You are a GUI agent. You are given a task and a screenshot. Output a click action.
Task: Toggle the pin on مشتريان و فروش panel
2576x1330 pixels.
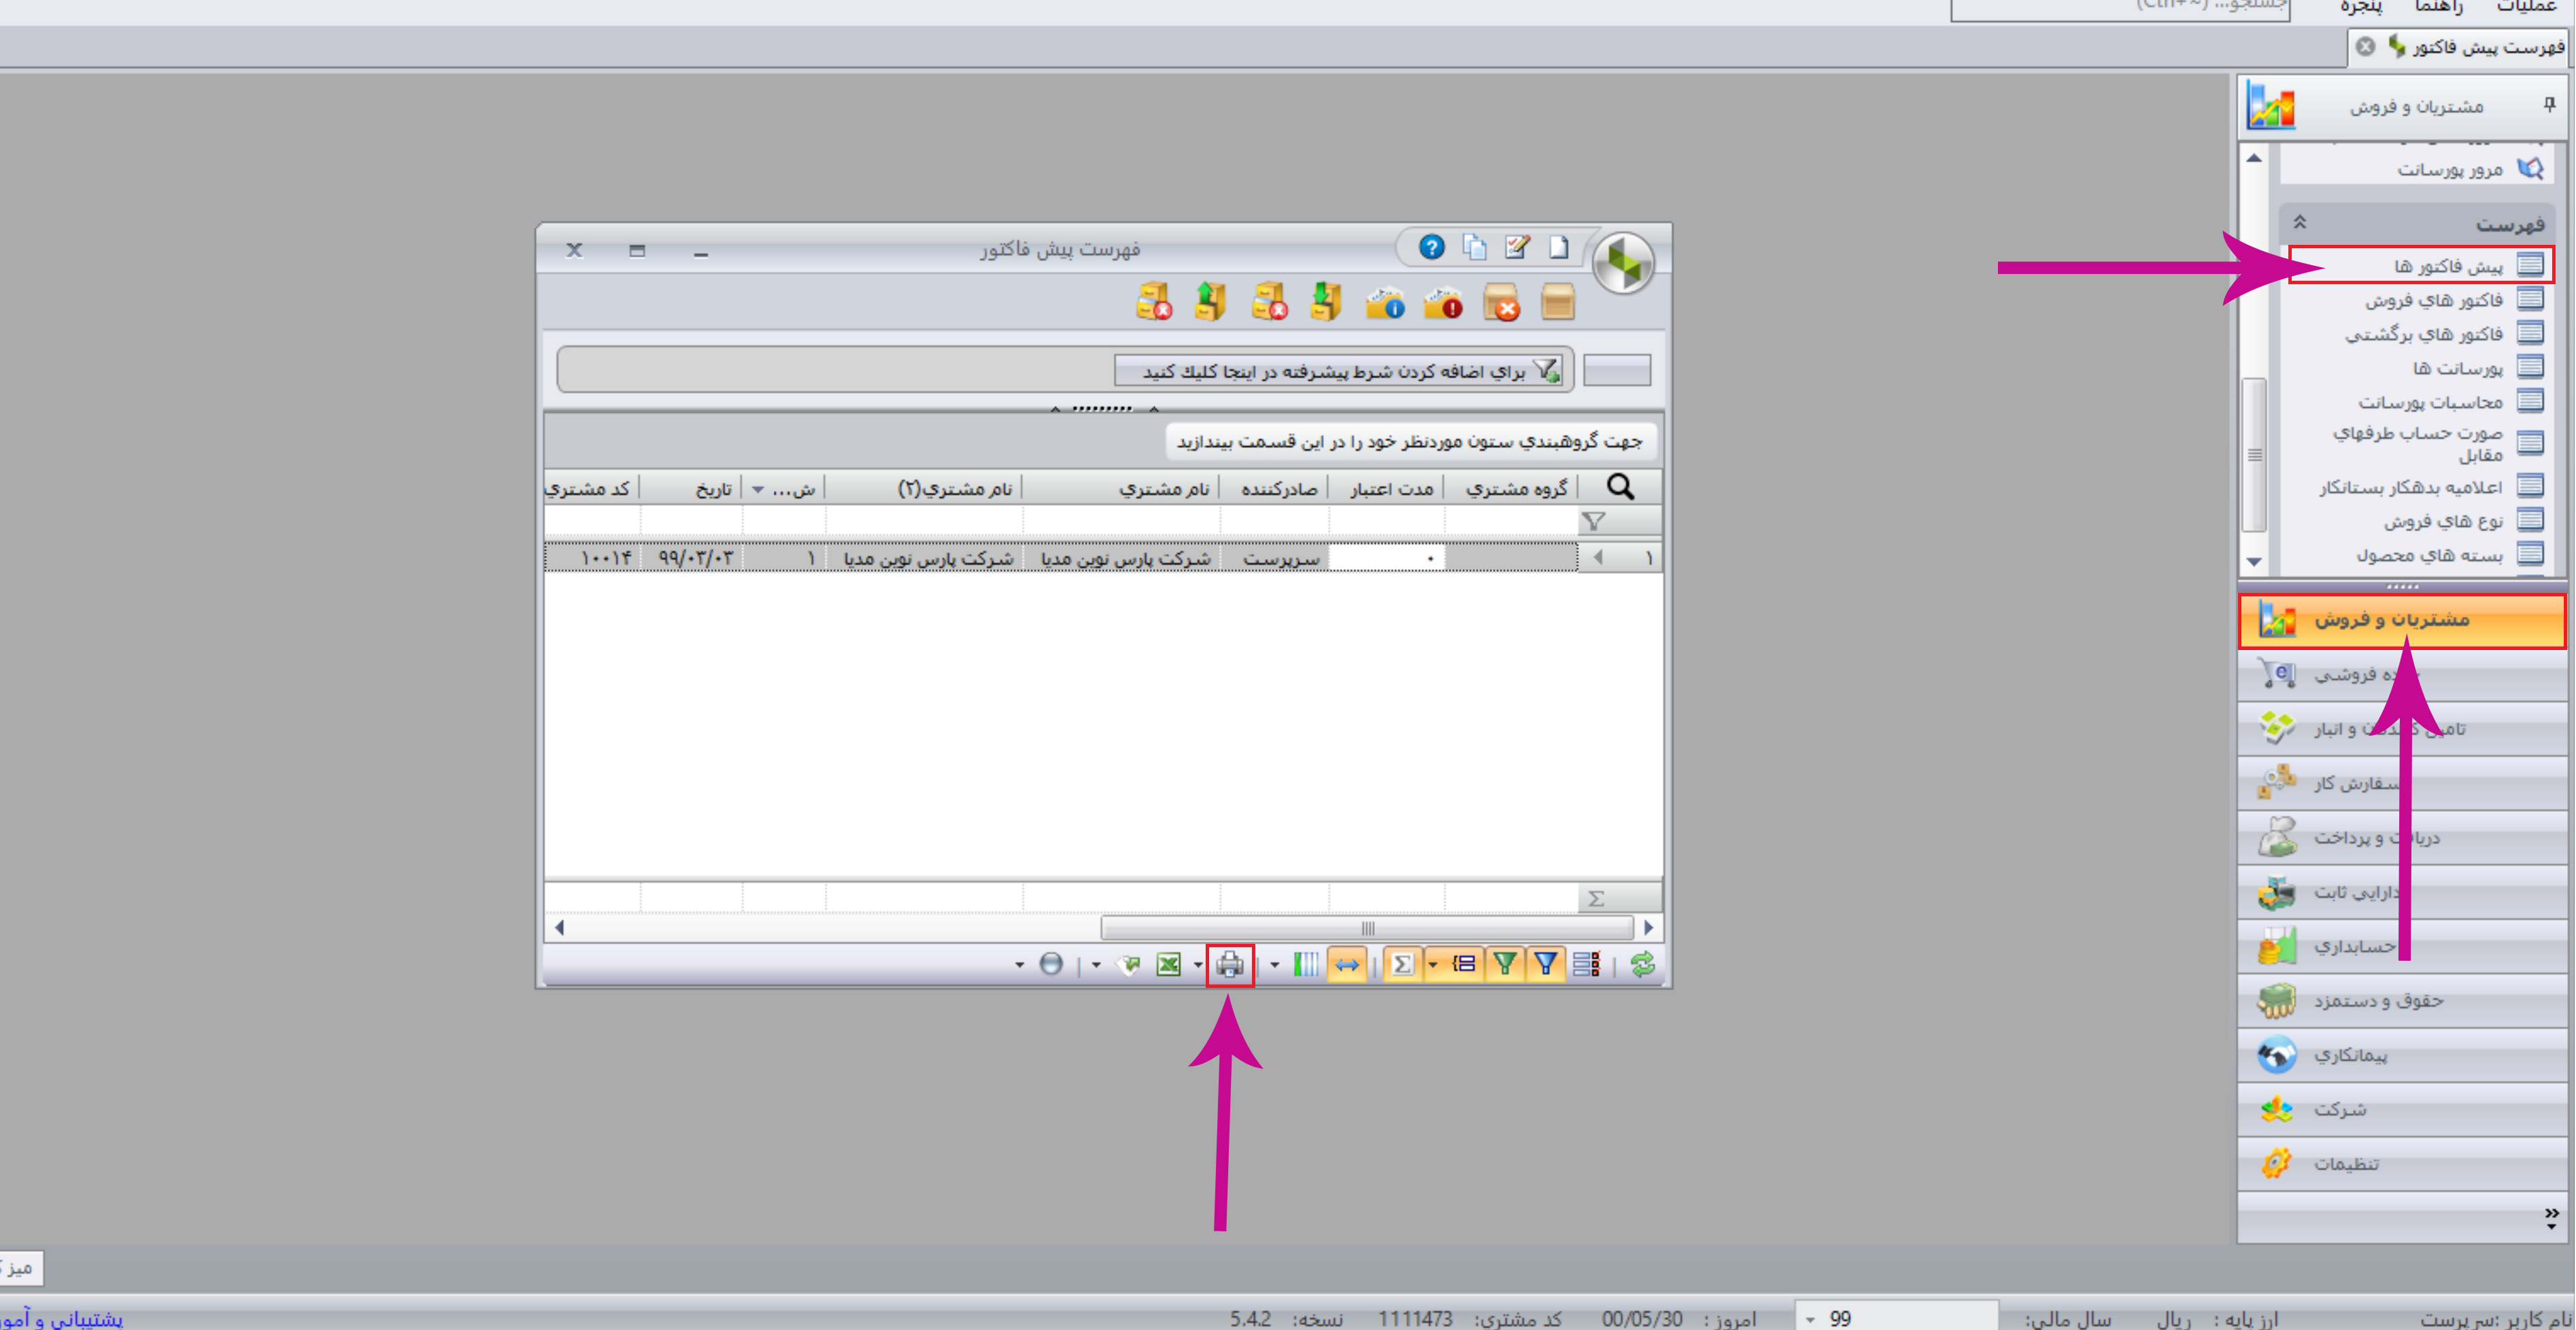coord(2550,104)
